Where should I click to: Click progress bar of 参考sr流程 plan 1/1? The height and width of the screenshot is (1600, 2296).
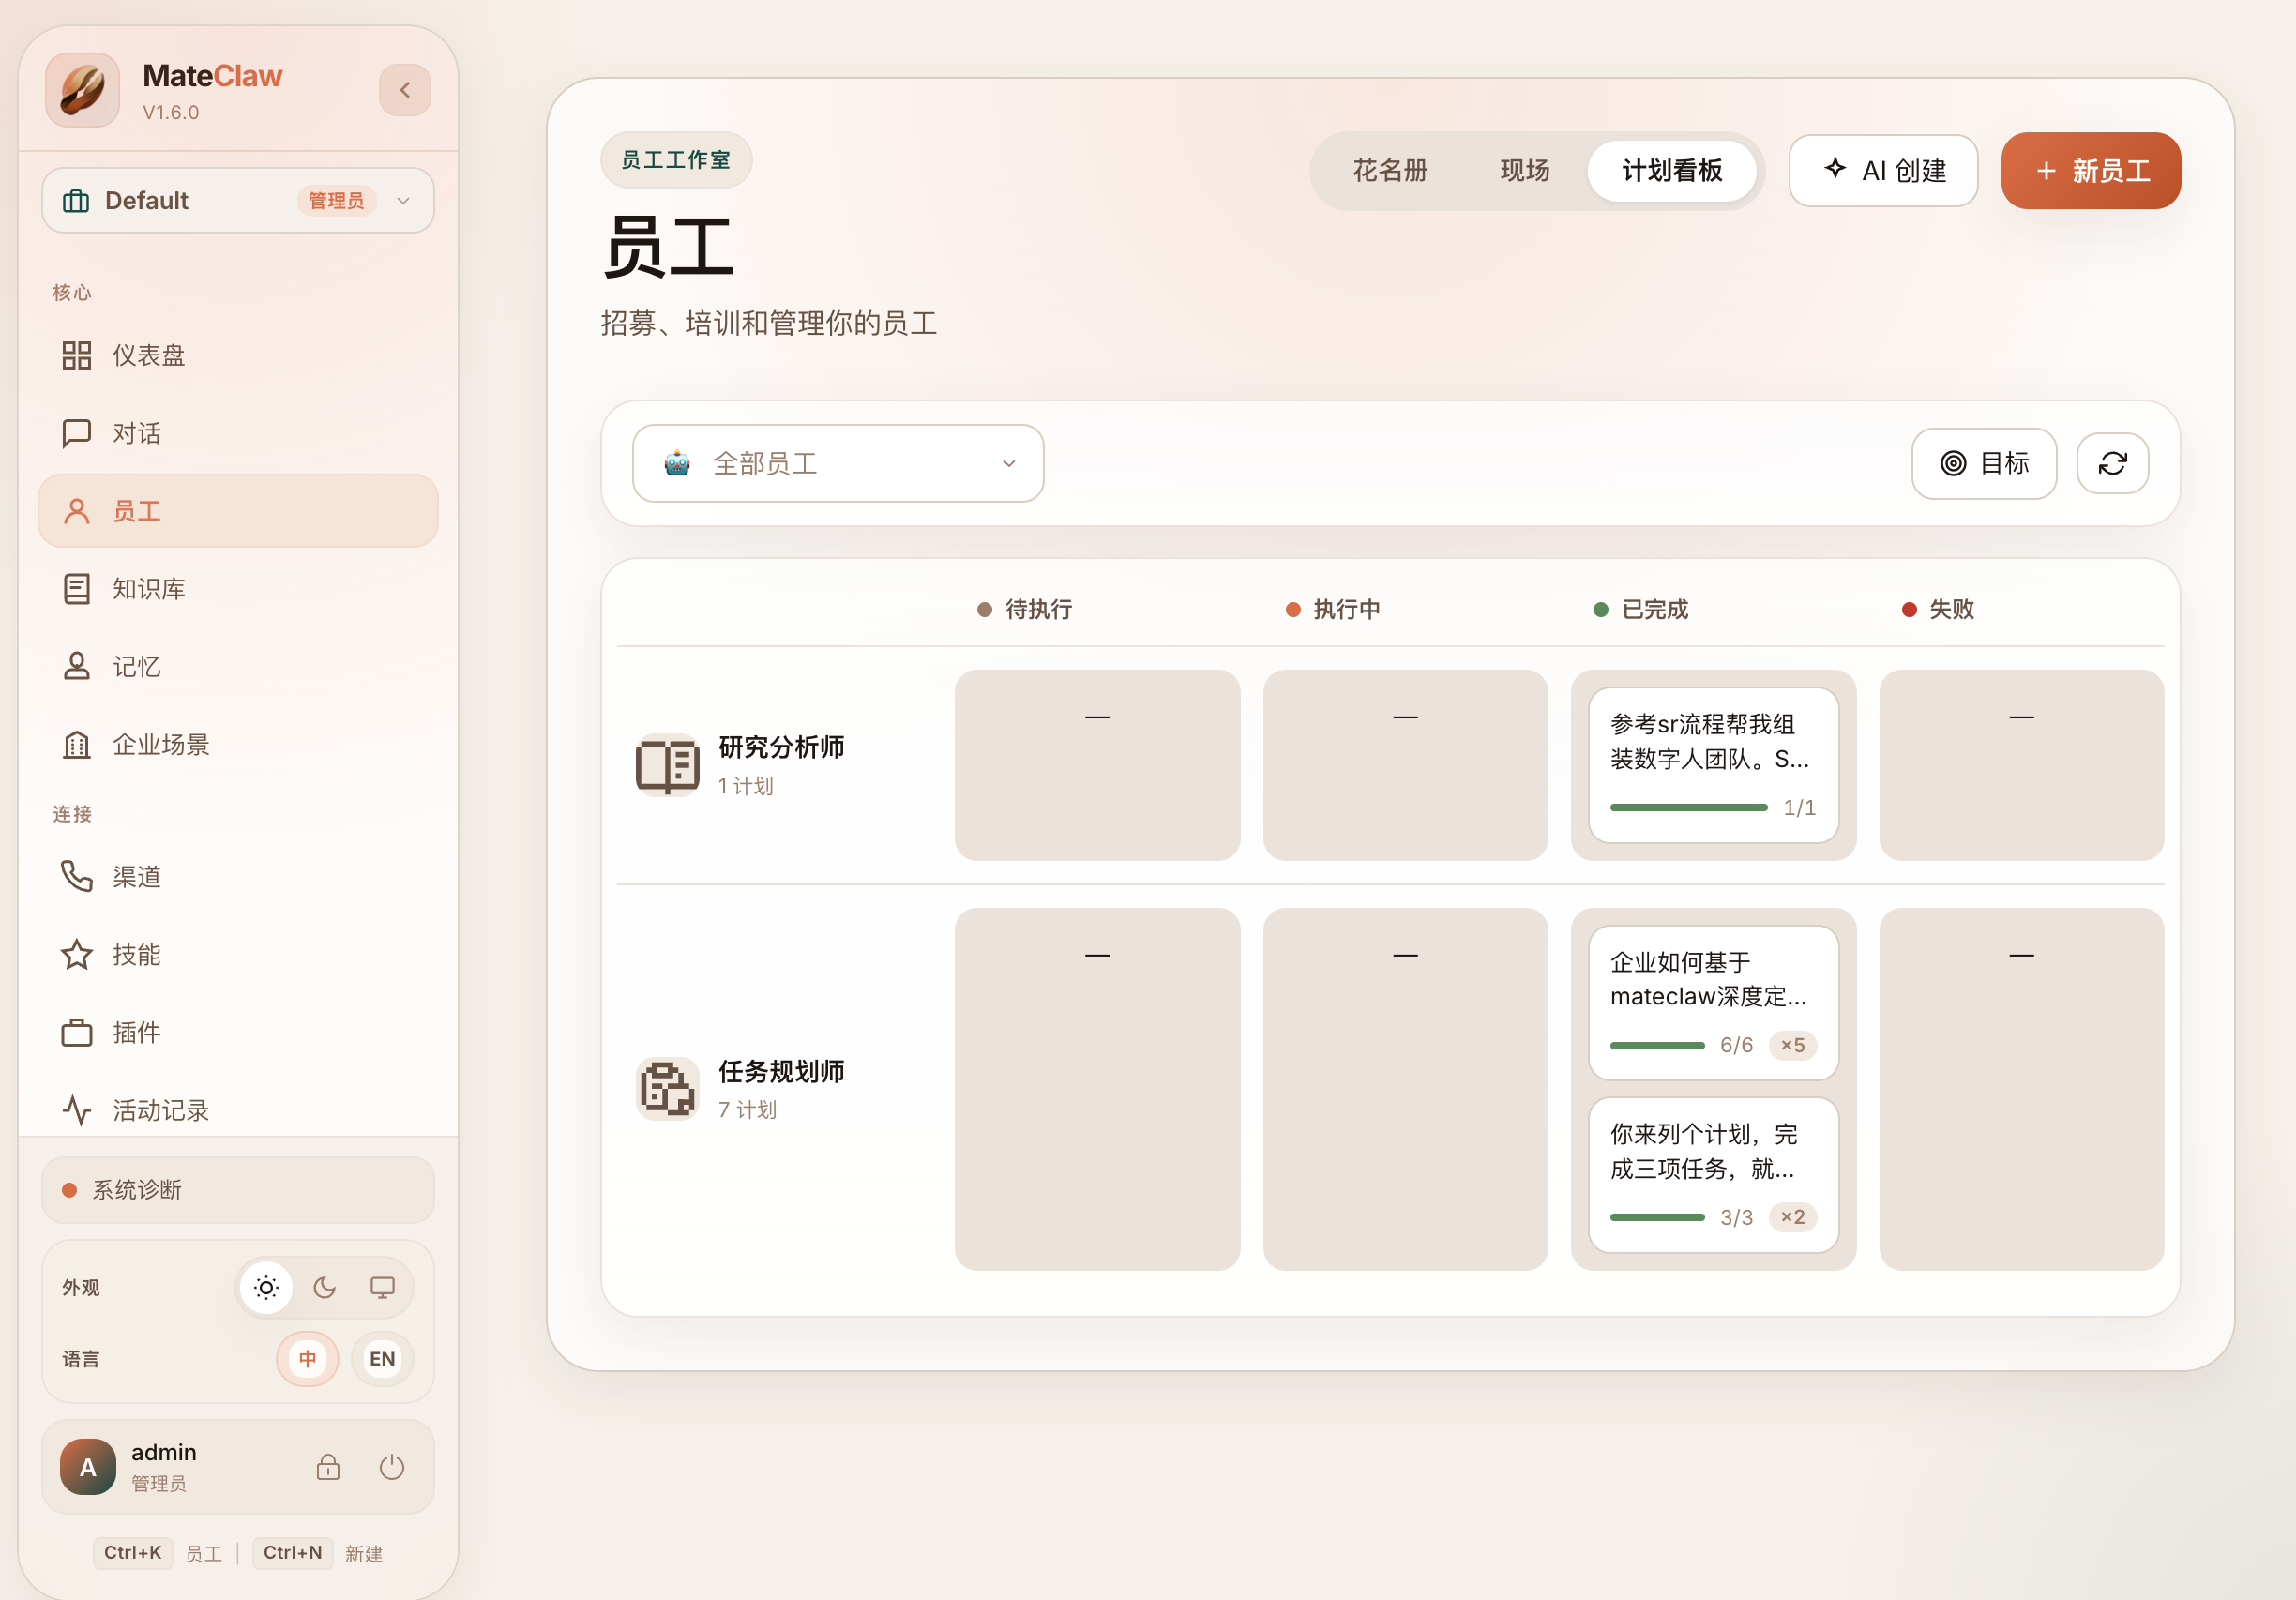1688,807
